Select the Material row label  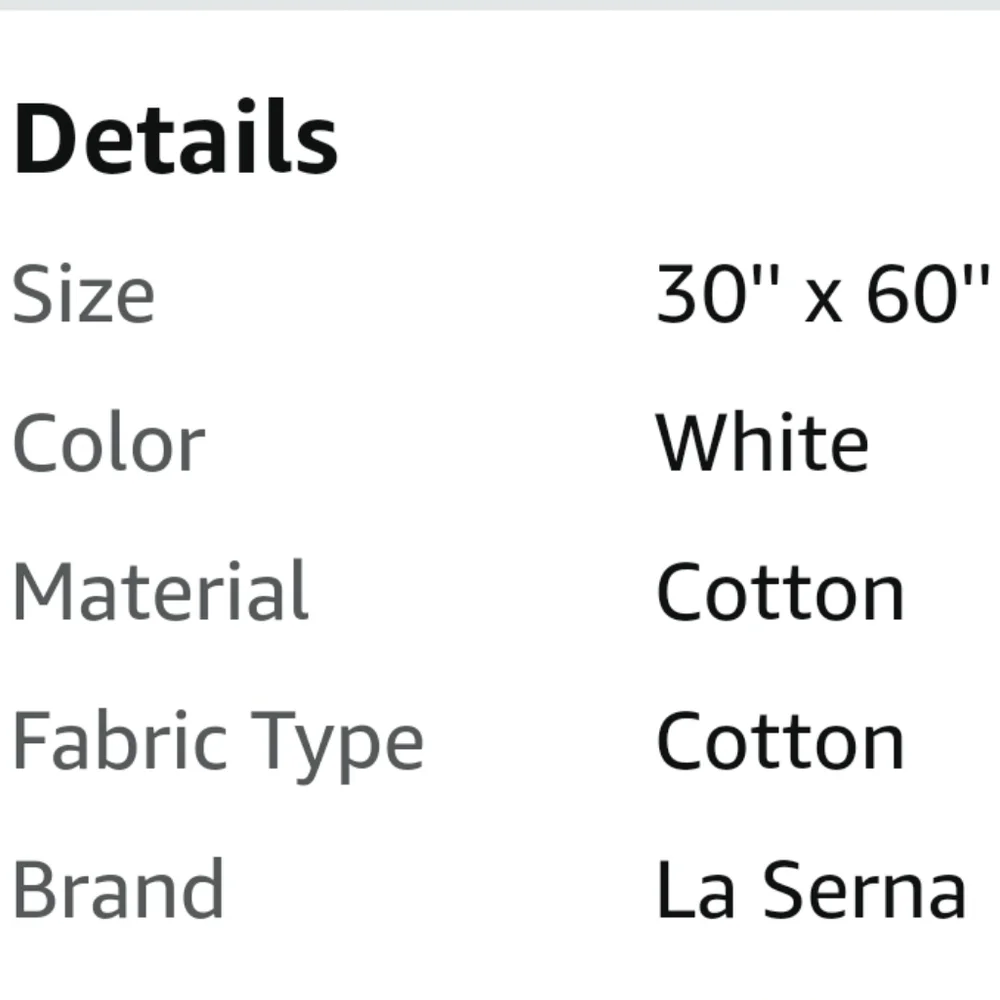pos(161,591)
